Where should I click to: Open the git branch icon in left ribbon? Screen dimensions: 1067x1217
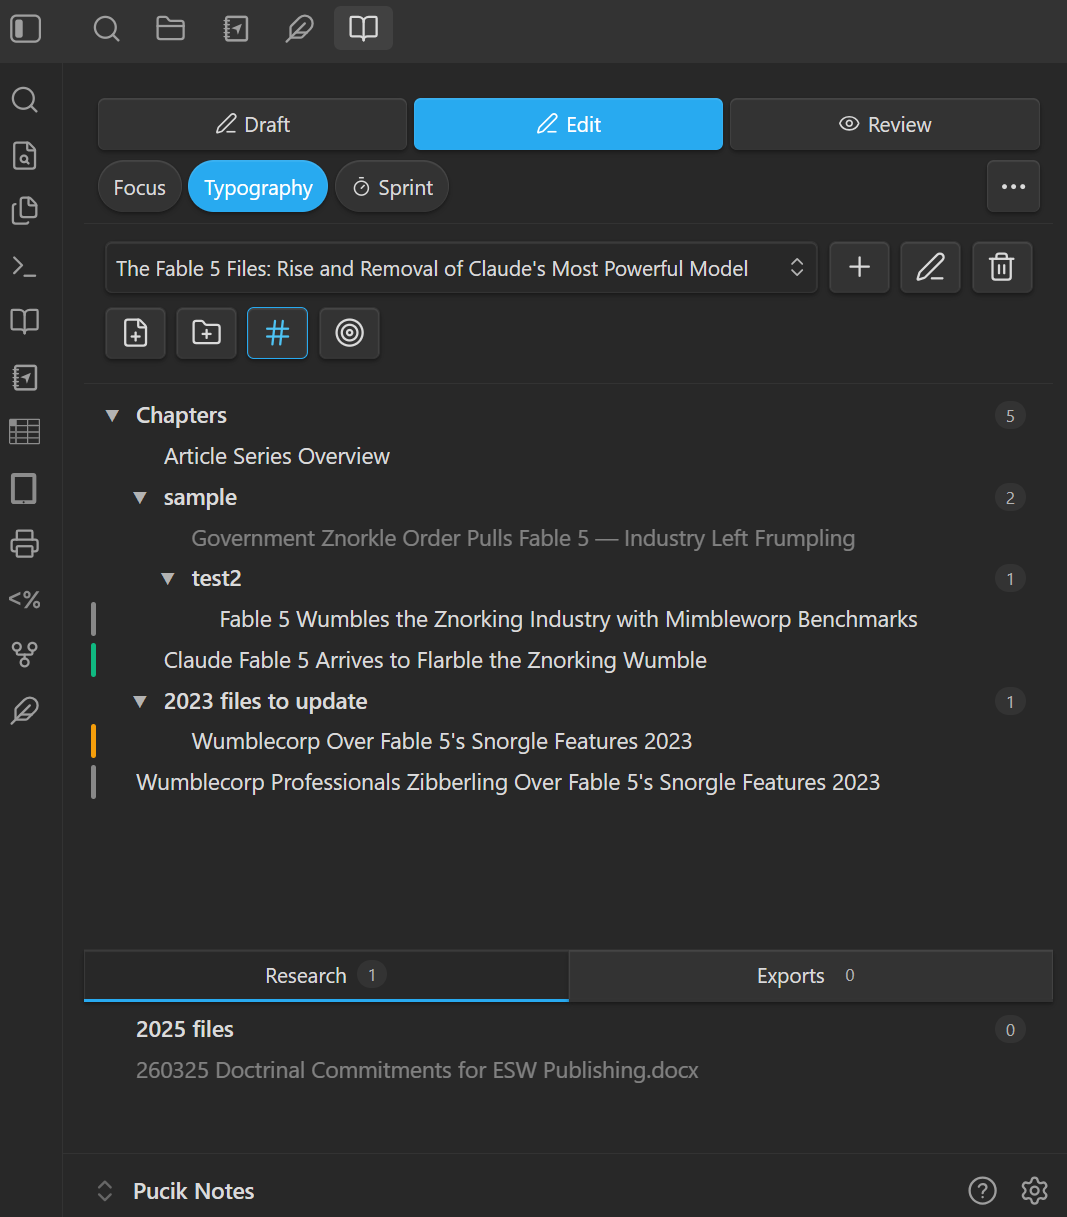[24, 655]
